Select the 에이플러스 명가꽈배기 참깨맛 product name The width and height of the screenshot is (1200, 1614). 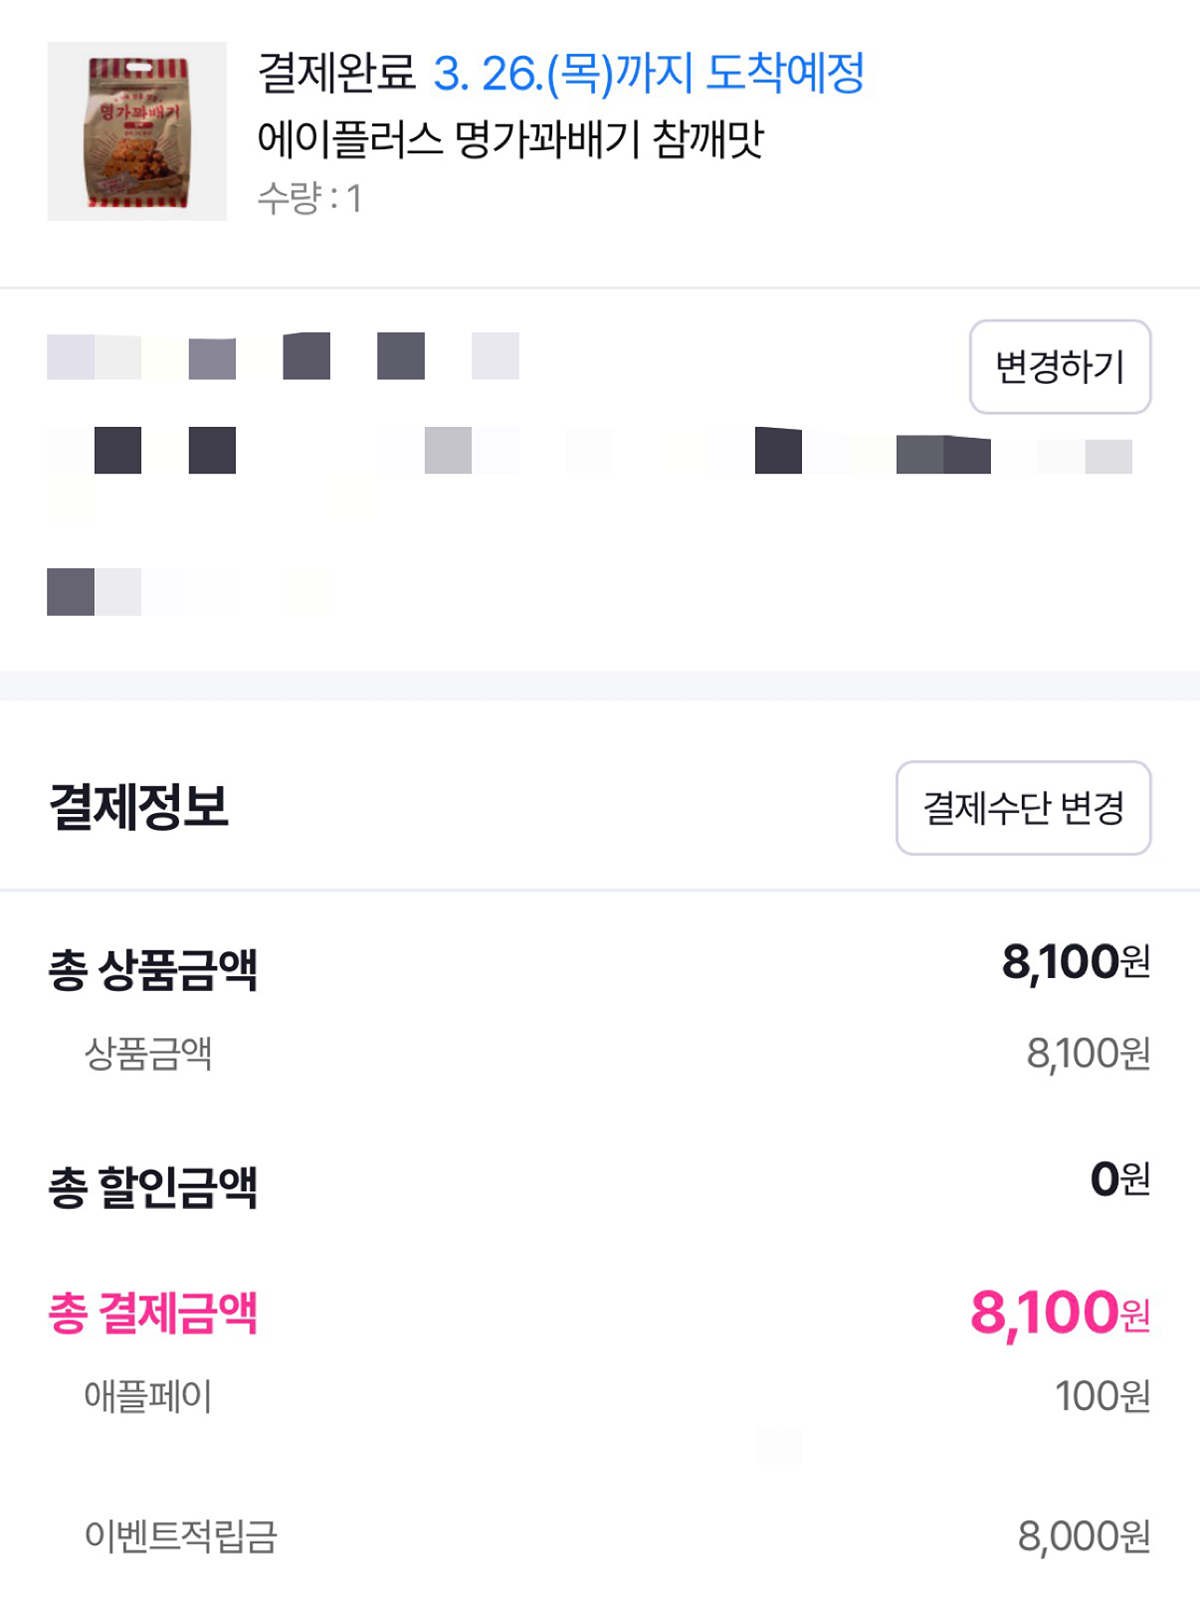(510, 139)
